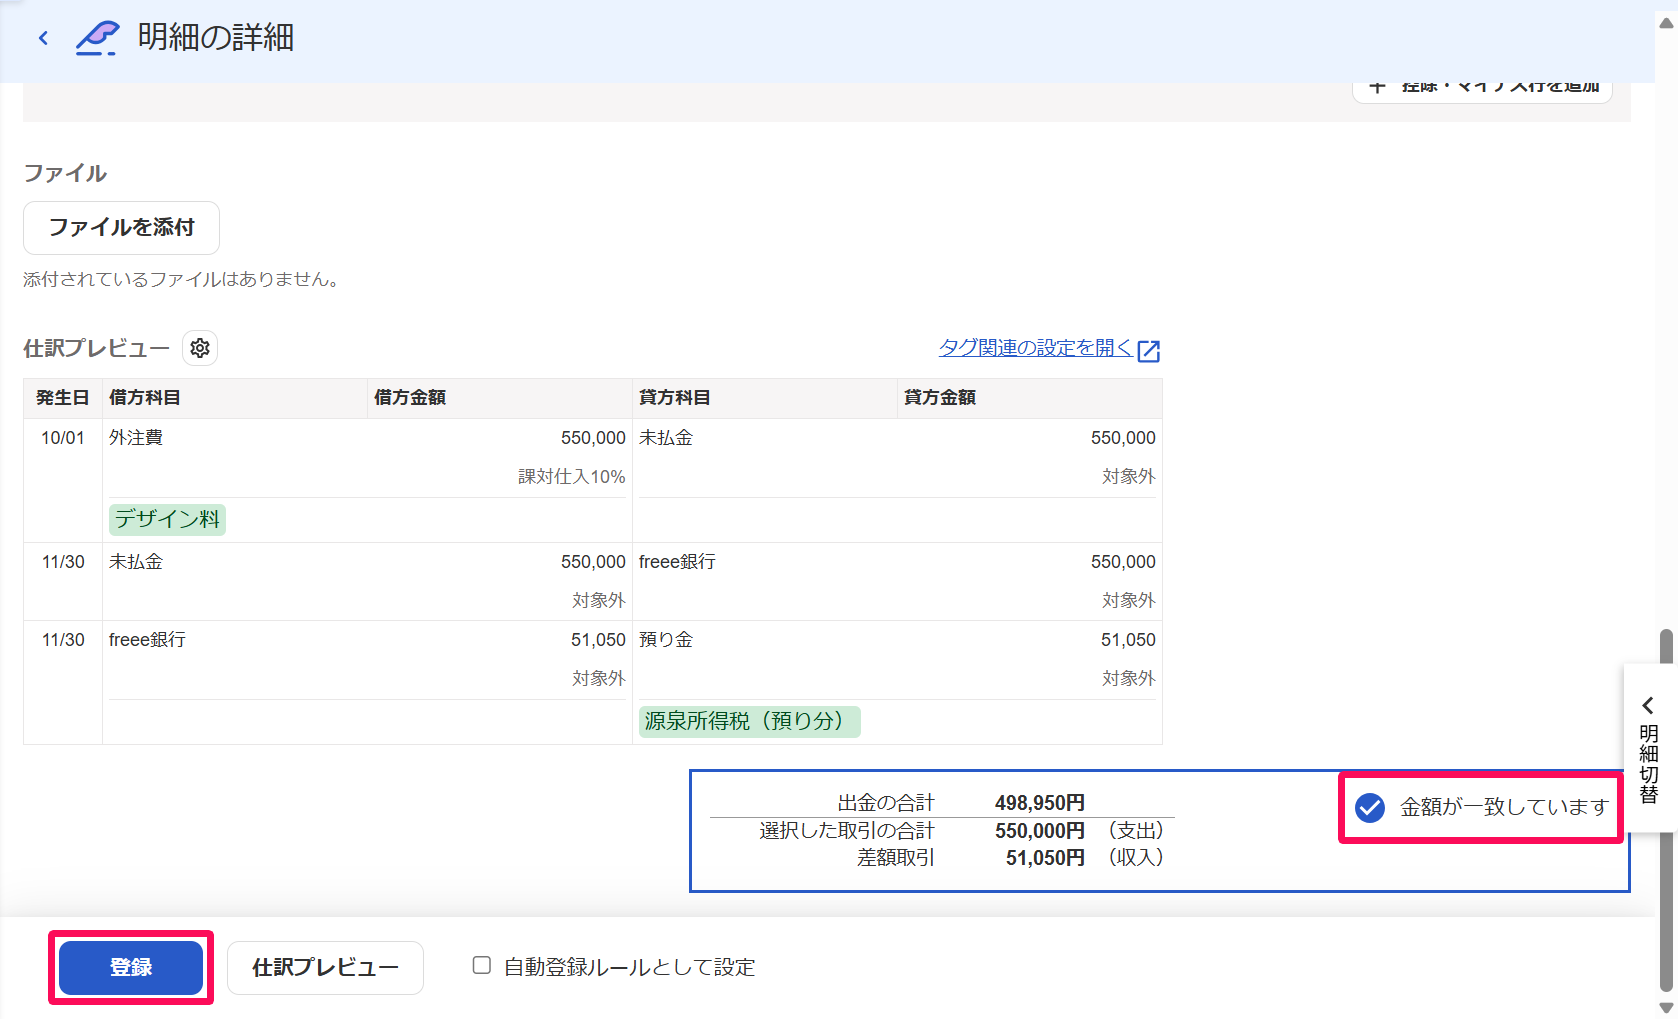Click the 選択した取引の合計 label

[847, 831]
